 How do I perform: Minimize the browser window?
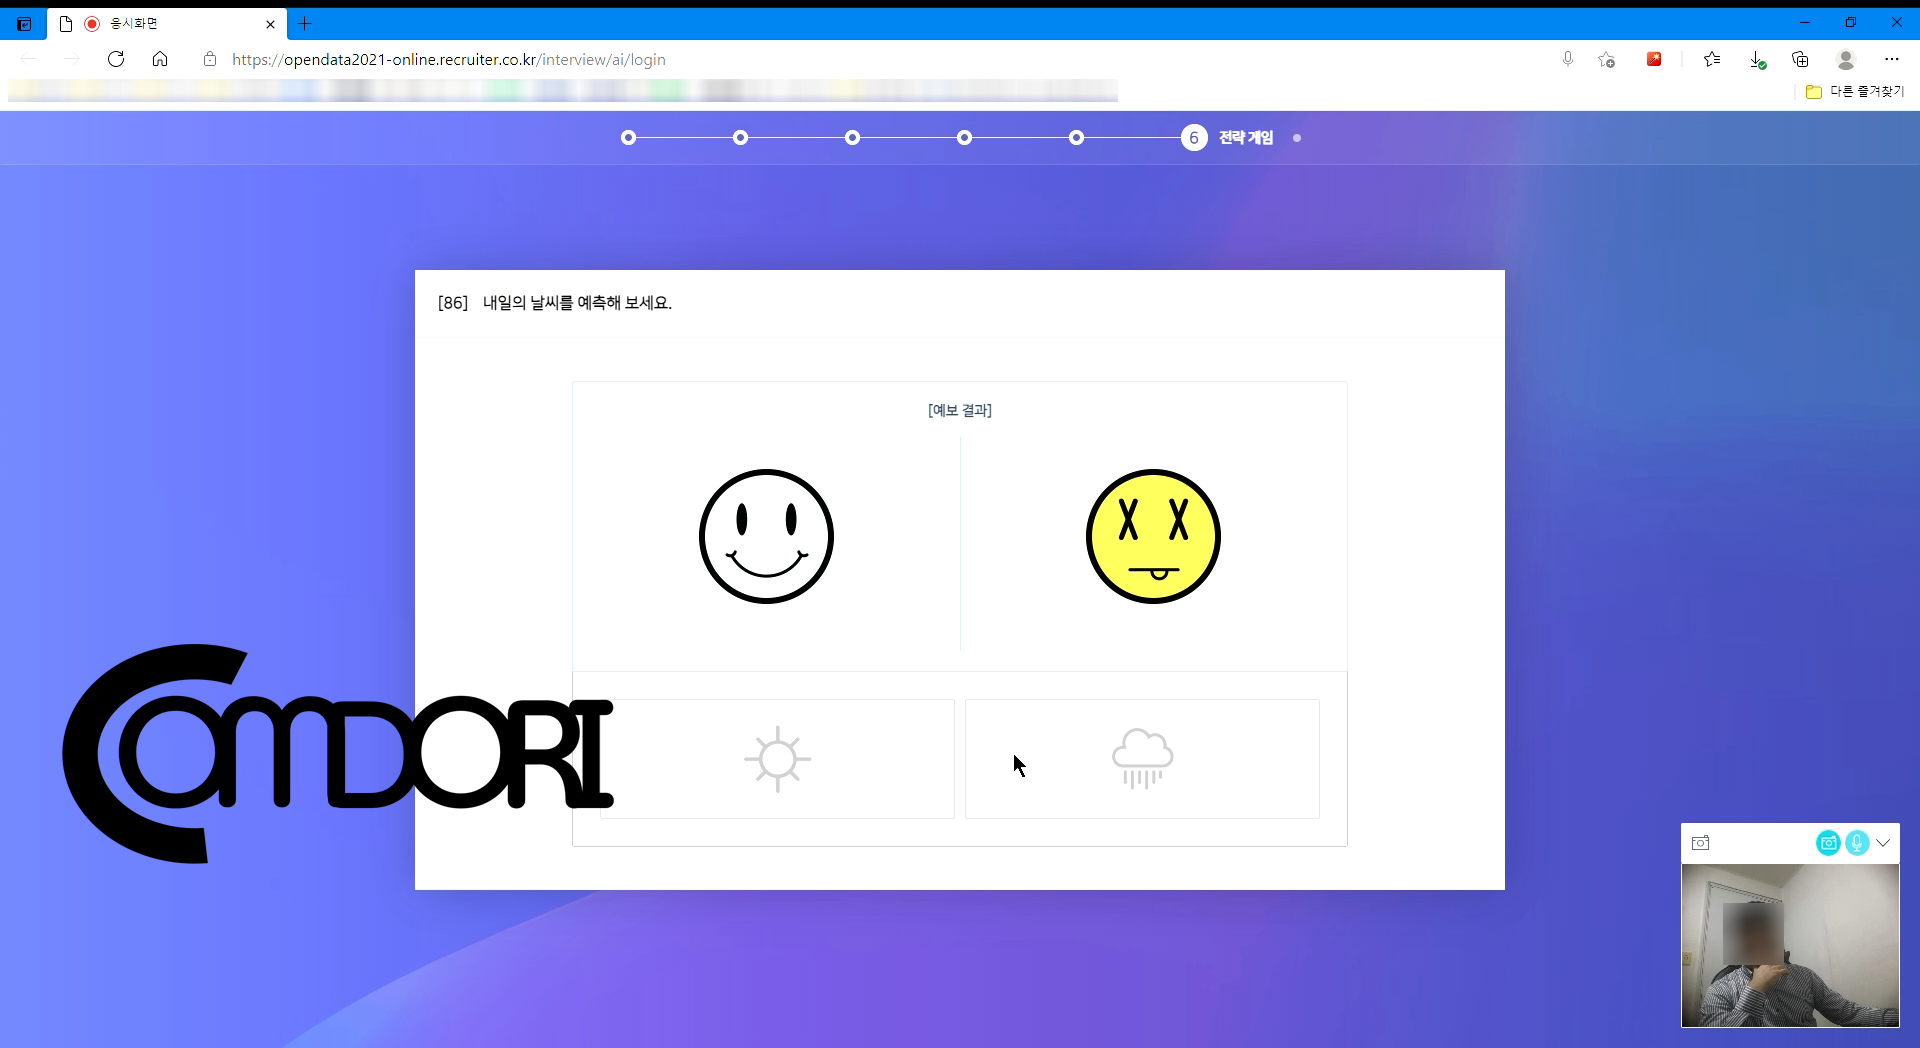coord(1805,23)
